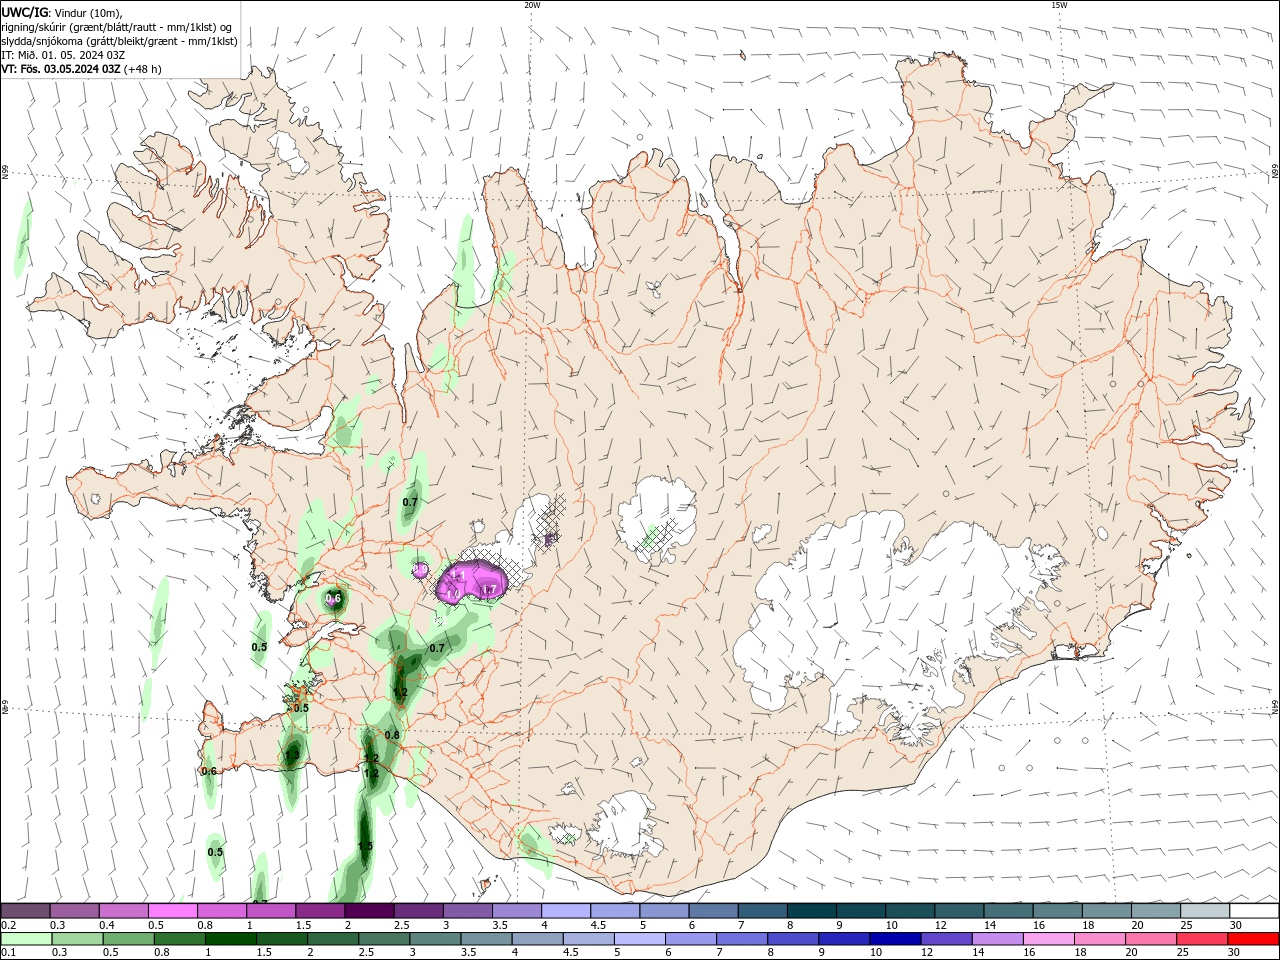Pick the bright pink snow swatch starting at 0.5
Screen dimensions: 1280x960
click(172, 910)
